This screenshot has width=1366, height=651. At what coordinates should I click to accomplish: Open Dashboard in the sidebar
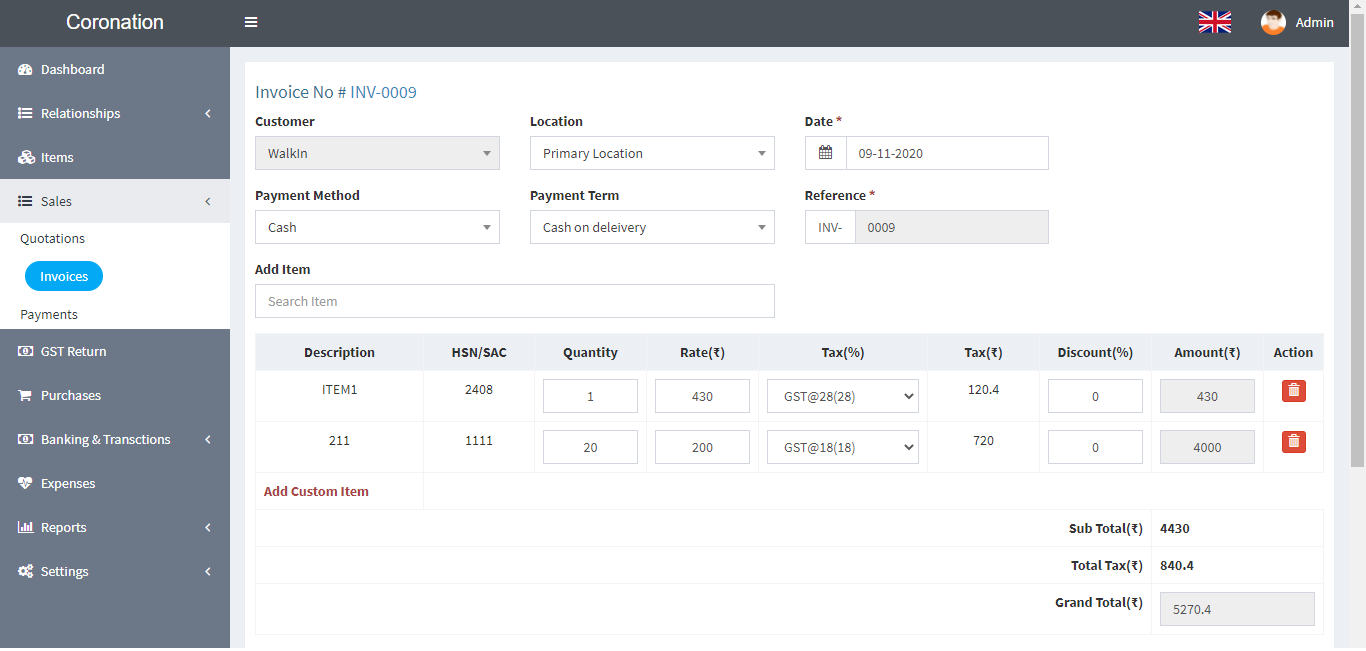pos(115,69)
